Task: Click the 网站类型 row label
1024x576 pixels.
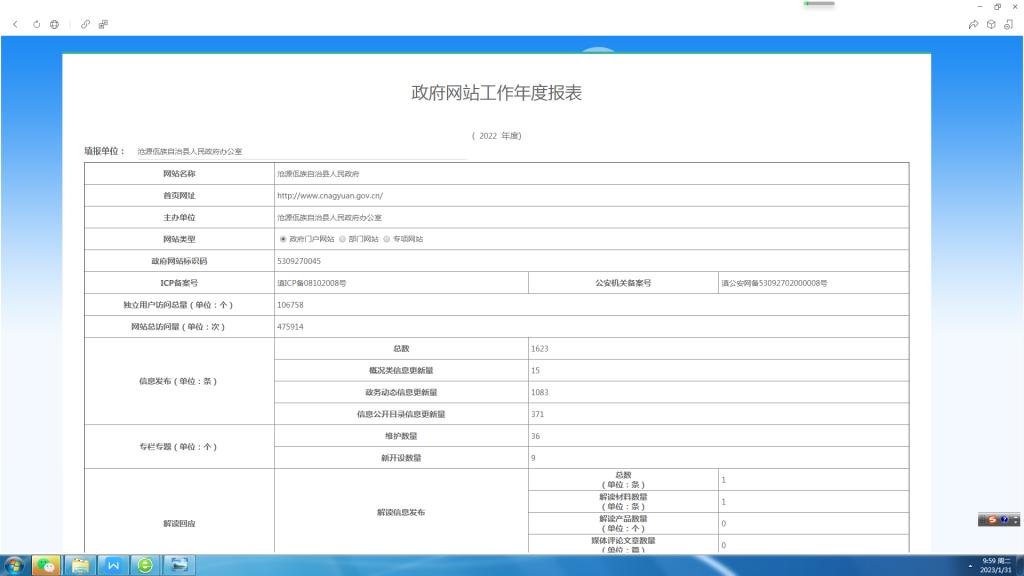Action: (x=179, y=239)
